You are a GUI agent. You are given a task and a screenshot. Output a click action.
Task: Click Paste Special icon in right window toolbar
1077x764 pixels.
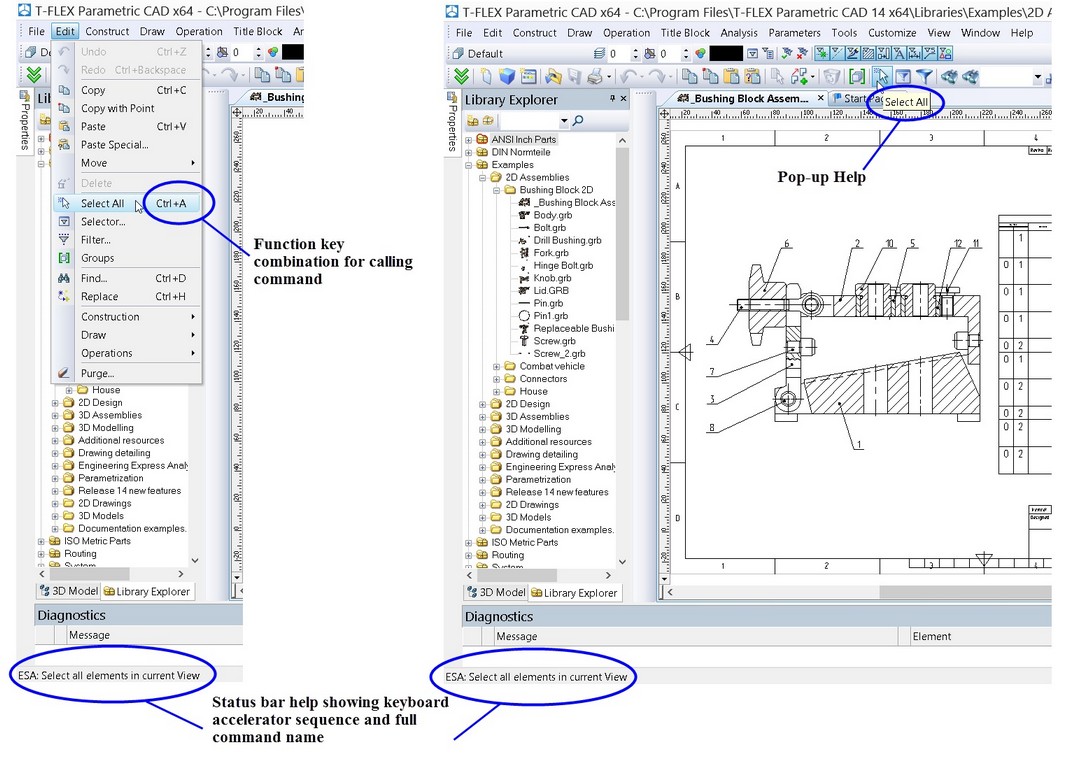pyautogui.click(x=753, y=76)
